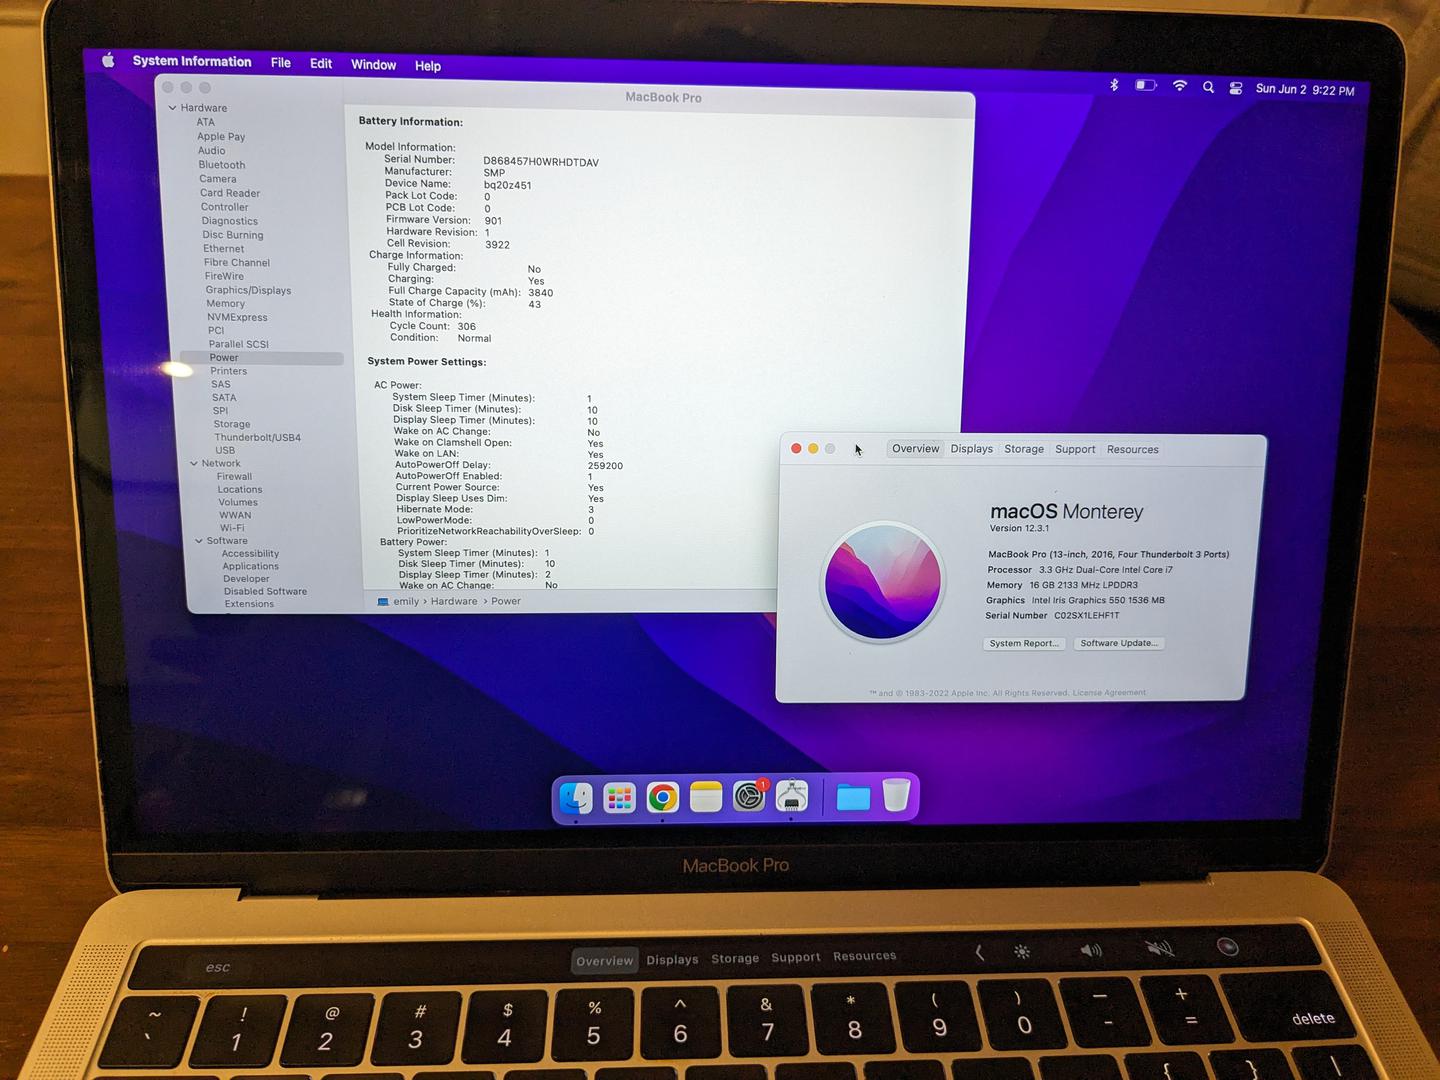Check the battery status icon in menu bar
Screen dimensions: 1440x1080
[x=1146, y=86]
